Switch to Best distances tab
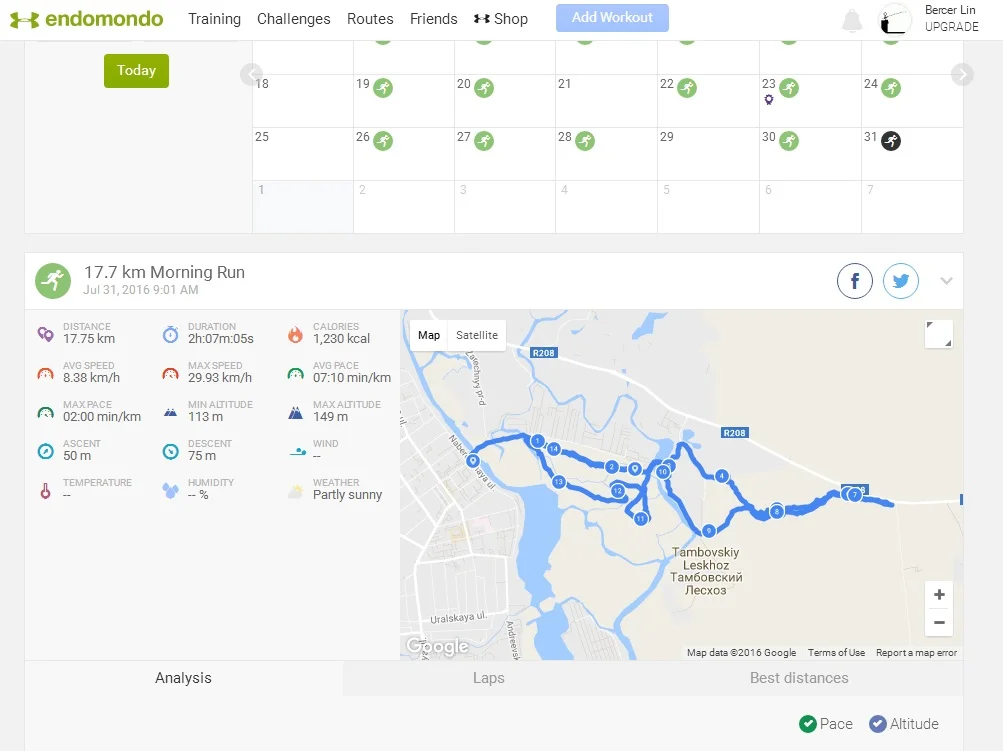This screenshot has height=751, width=1003. [x=799, y=678]
